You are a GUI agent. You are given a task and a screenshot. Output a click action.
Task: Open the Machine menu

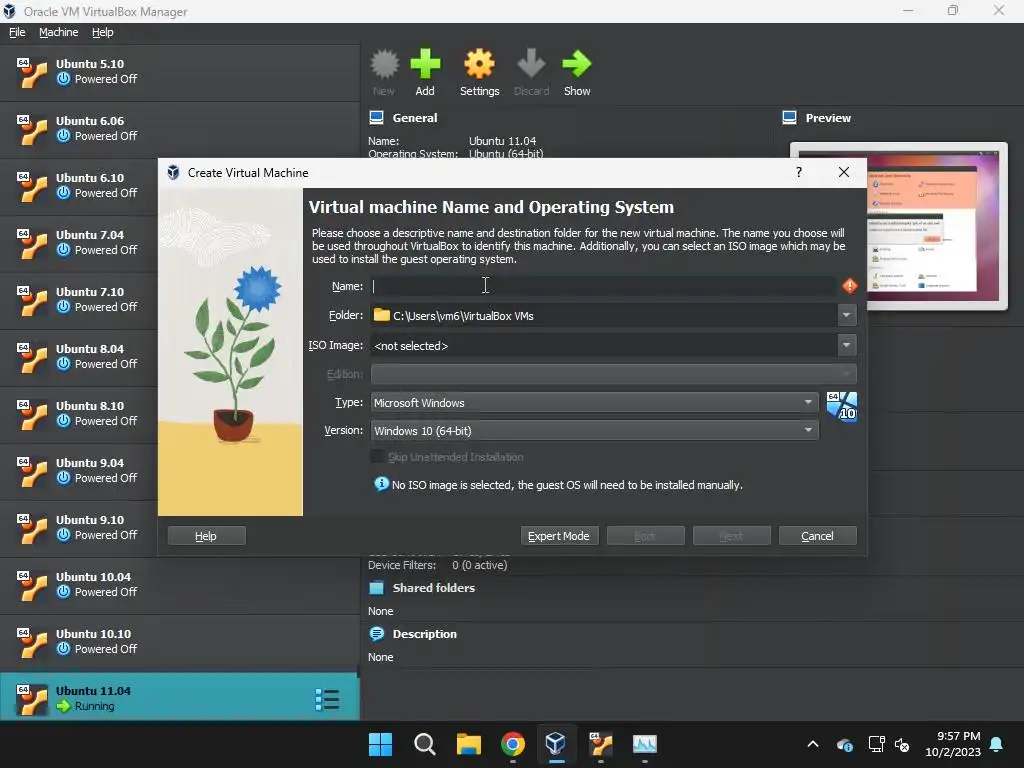tap(59, 32)
